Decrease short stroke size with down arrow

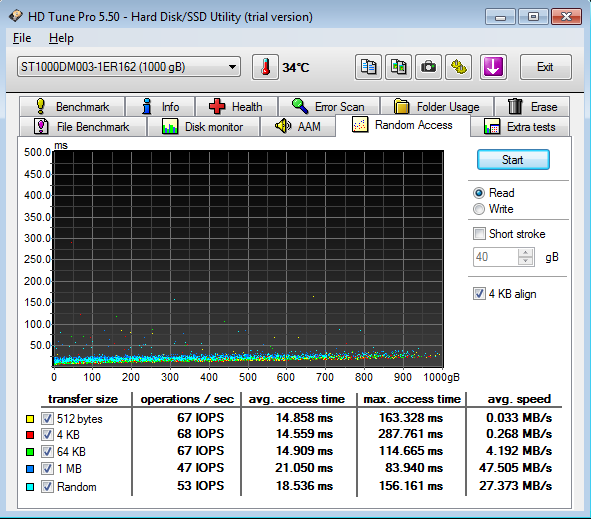525,261
